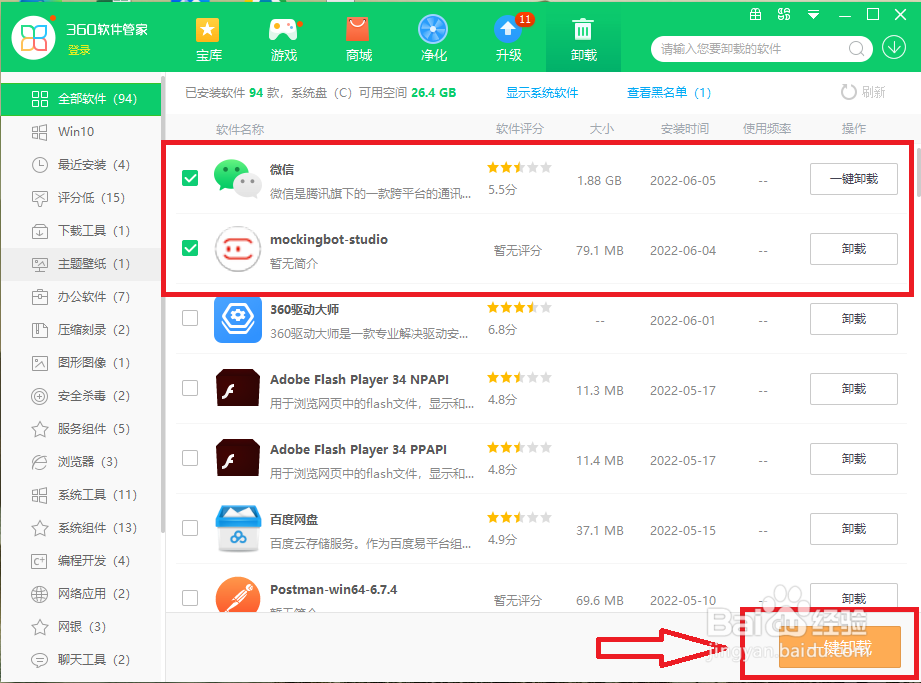Select 主题壁纸 (1) category

[x=81, y=264]
